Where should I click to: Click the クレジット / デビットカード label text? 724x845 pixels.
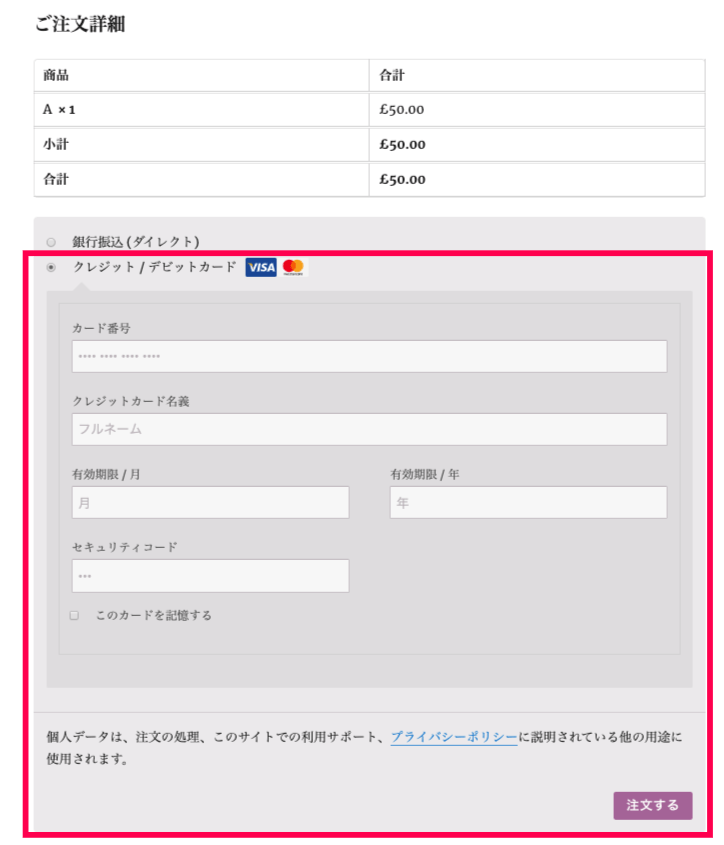tap(155, 267)
